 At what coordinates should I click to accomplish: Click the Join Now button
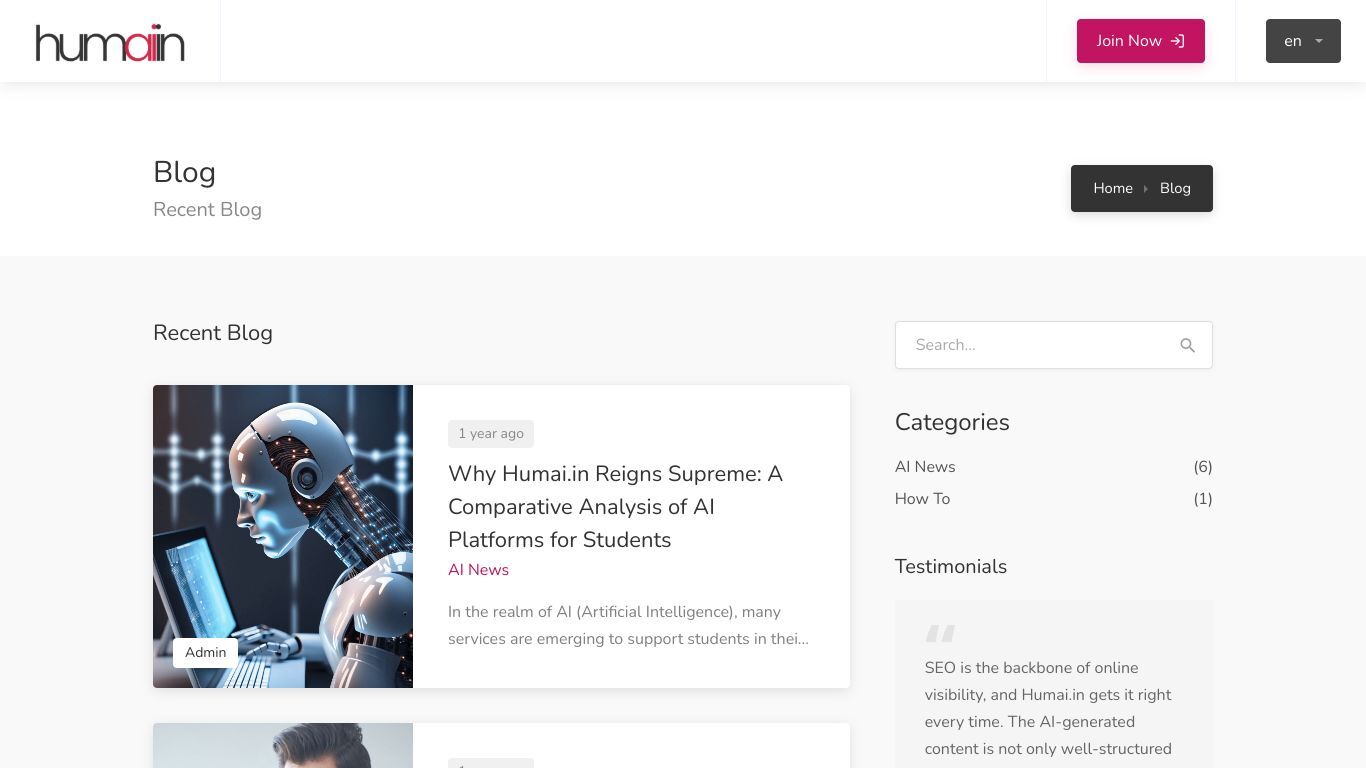coord(1140,41)
